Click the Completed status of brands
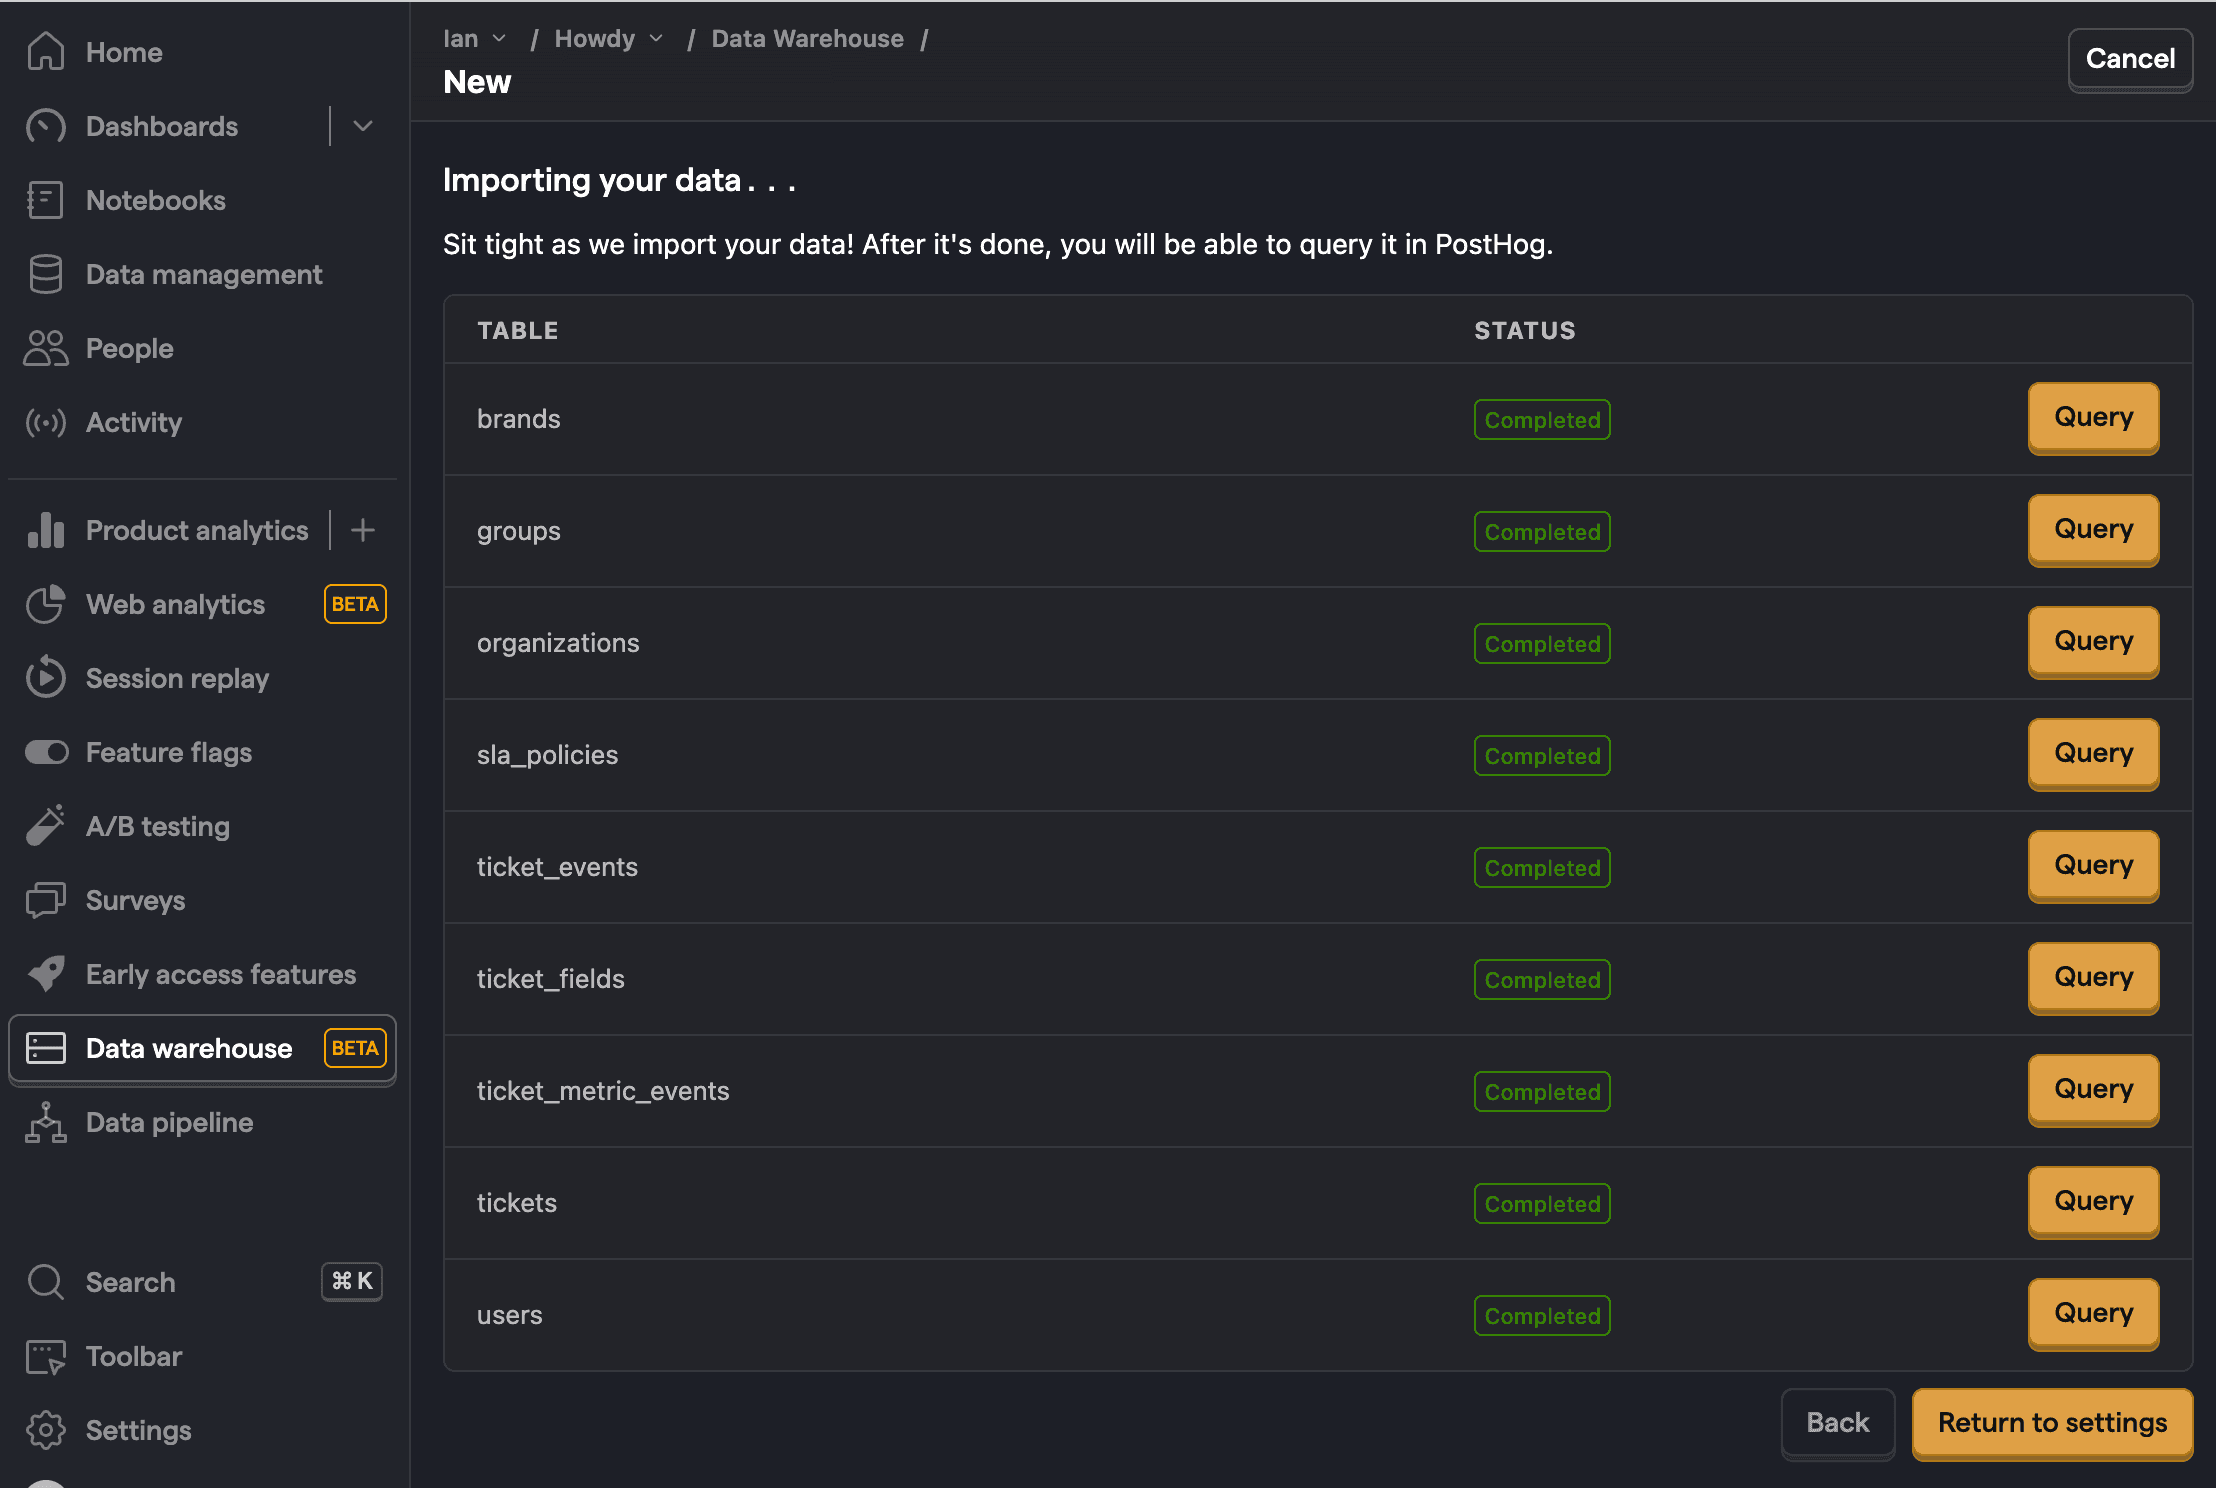This screenshot has width=2216, height=1488. click(1542, 420)
